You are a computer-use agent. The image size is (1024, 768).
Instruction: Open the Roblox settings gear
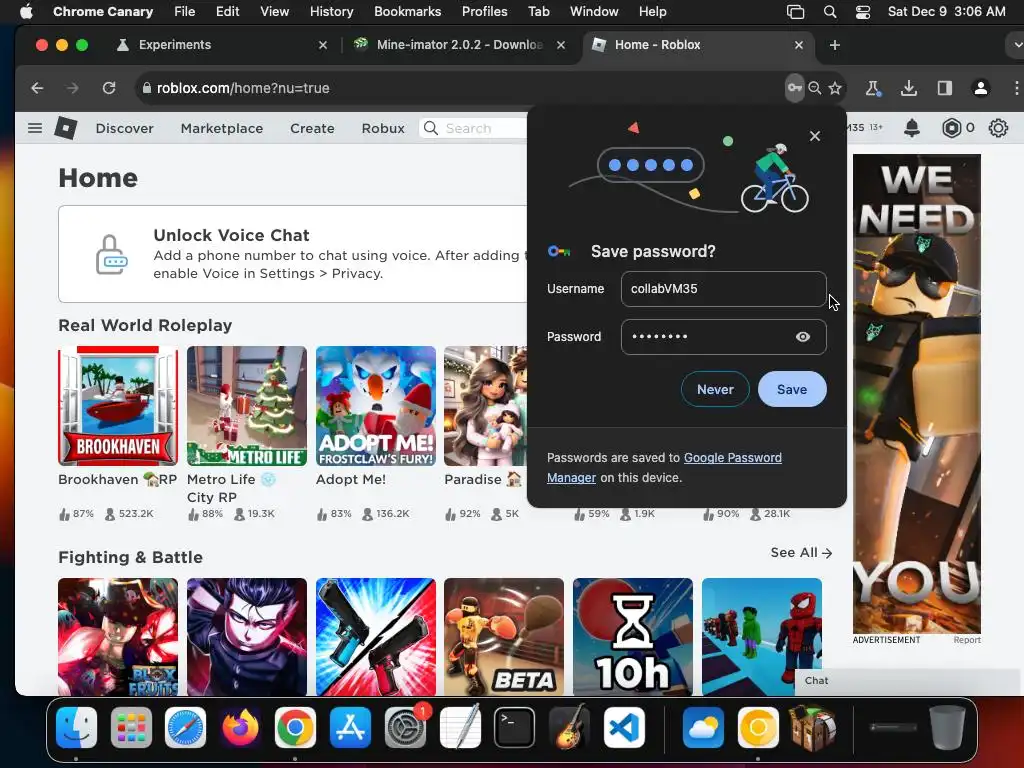coord(998,128)
